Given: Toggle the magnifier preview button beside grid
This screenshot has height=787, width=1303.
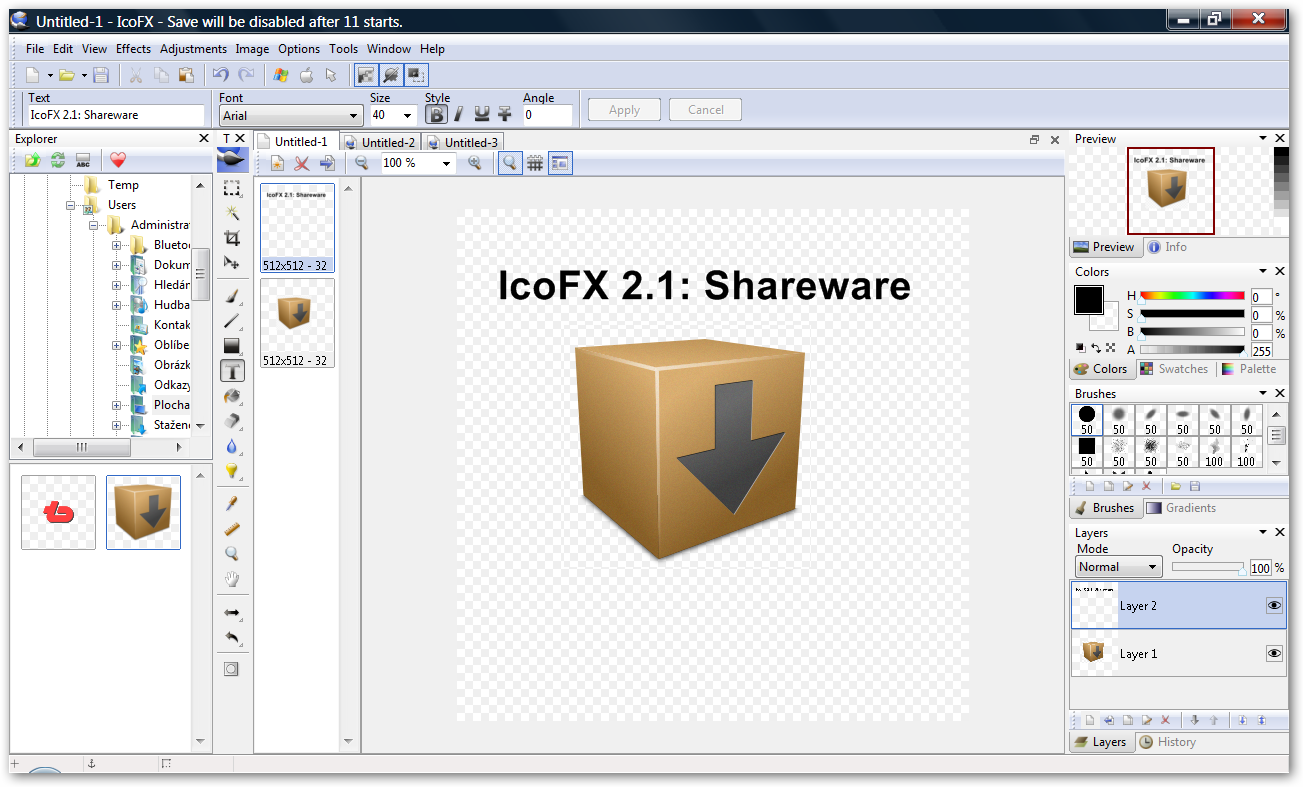Looking at the screenshot, I should tap(510, 163).
